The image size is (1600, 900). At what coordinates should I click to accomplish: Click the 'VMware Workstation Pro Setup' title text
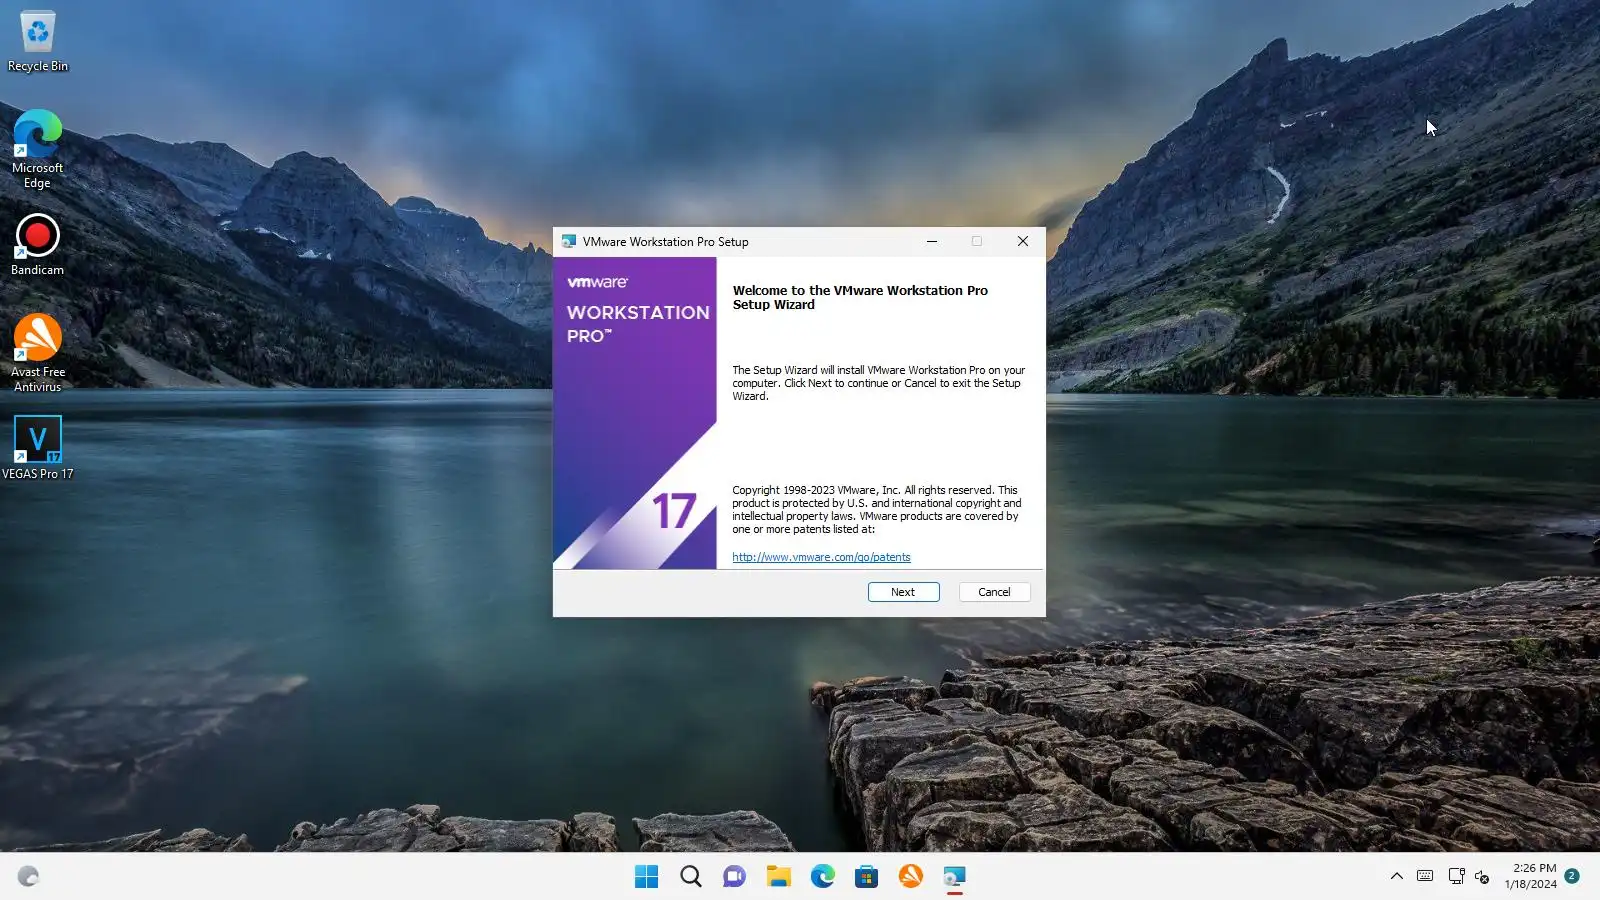coord(665,242)
